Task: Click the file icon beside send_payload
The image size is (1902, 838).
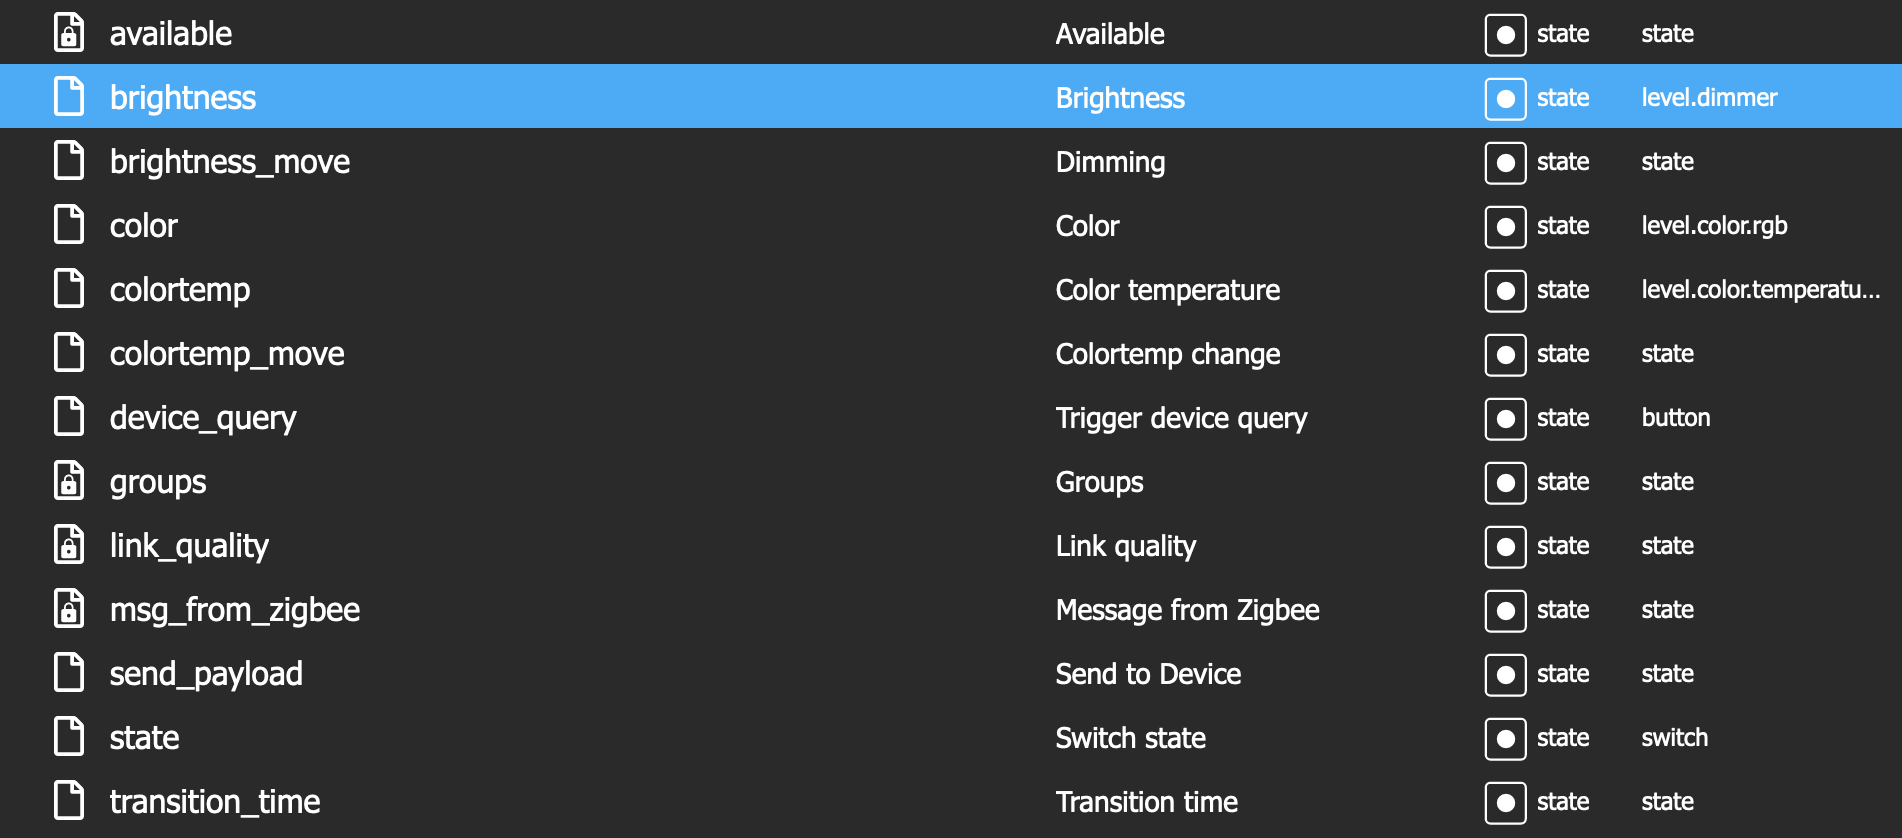Action: tap(69, 673)
